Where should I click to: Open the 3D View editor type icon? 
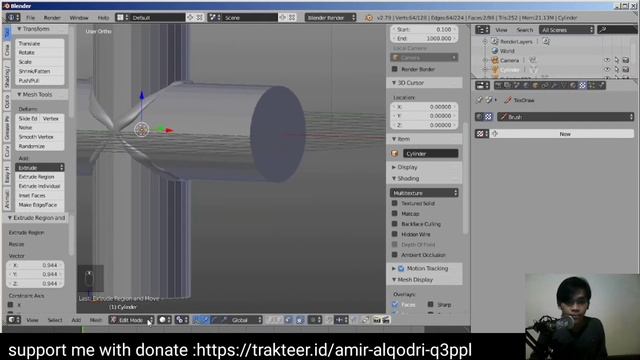(x=14, y=320)
